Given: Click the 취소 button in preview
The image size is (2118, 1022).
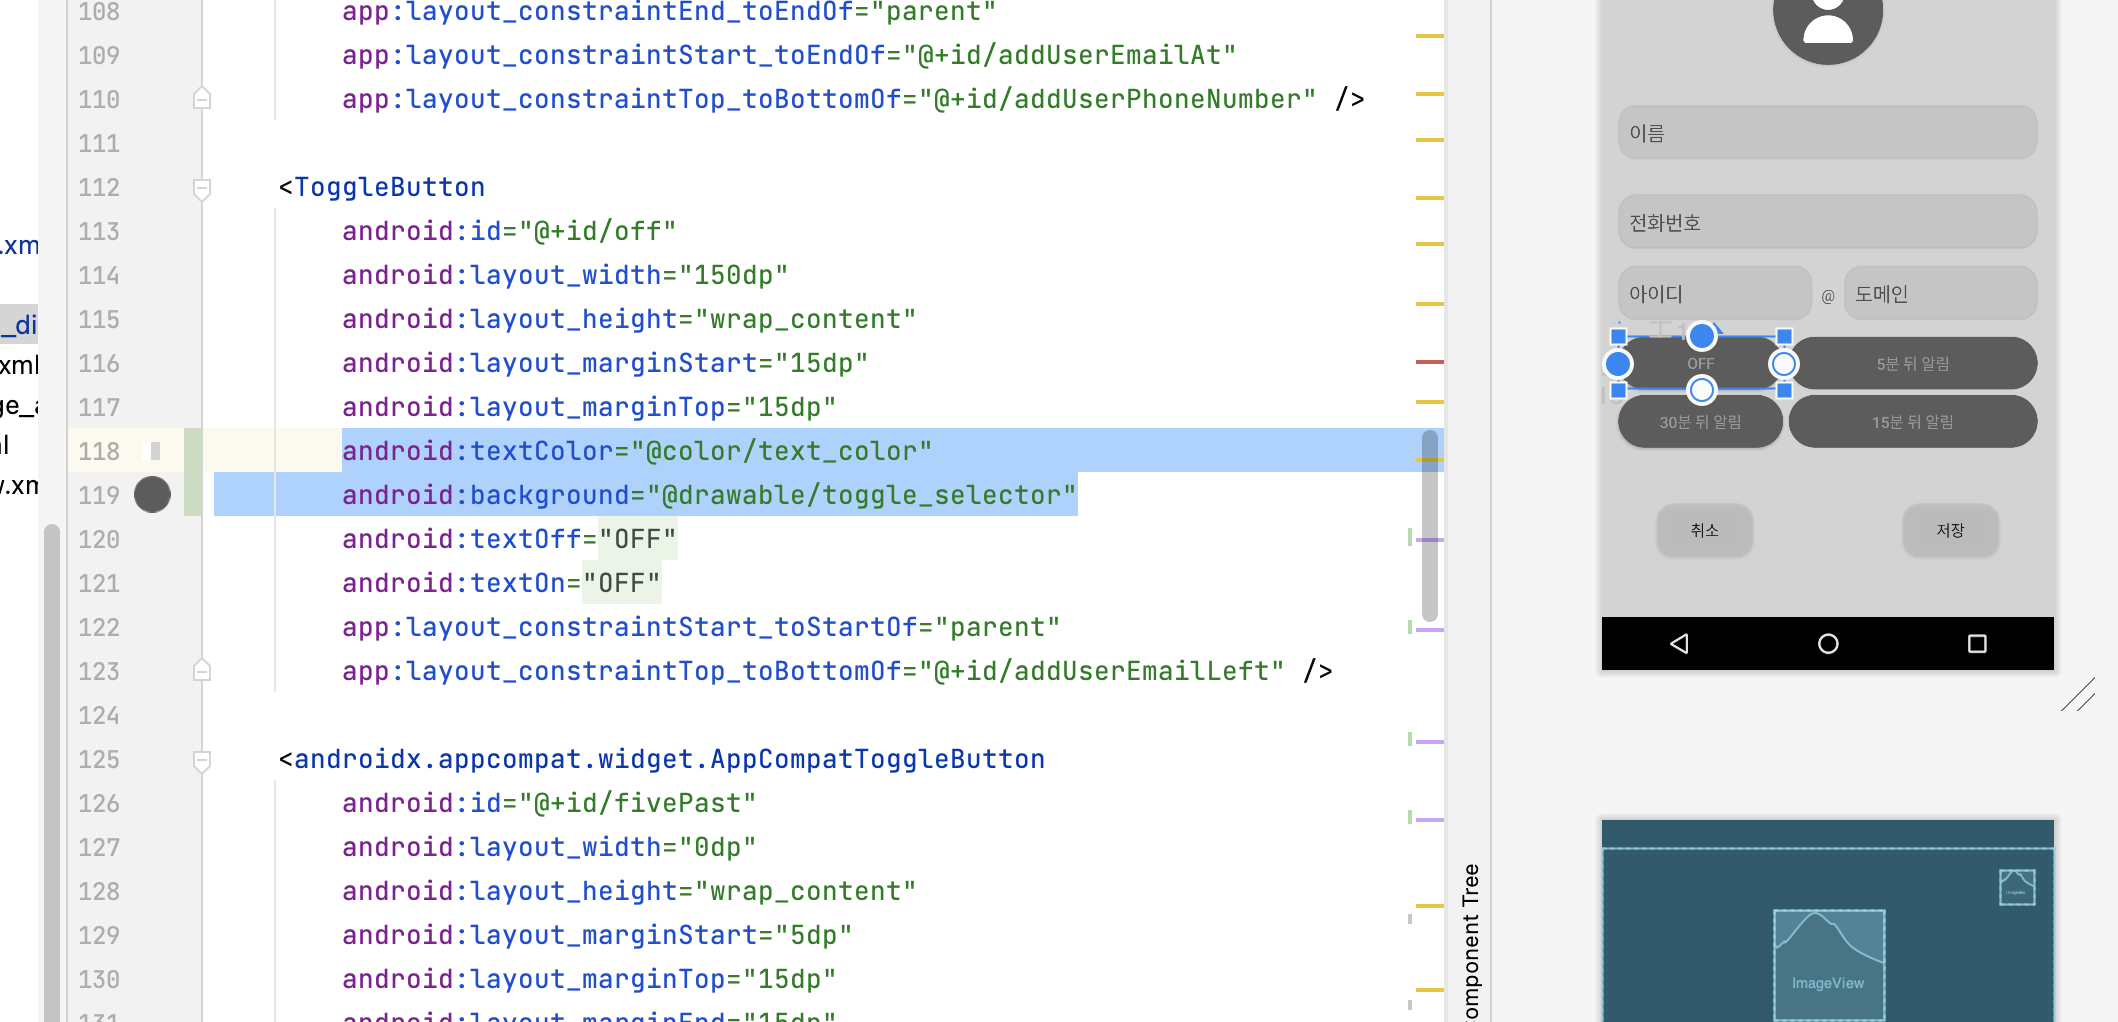Looking at the screenshot, I should (1705, 530).
